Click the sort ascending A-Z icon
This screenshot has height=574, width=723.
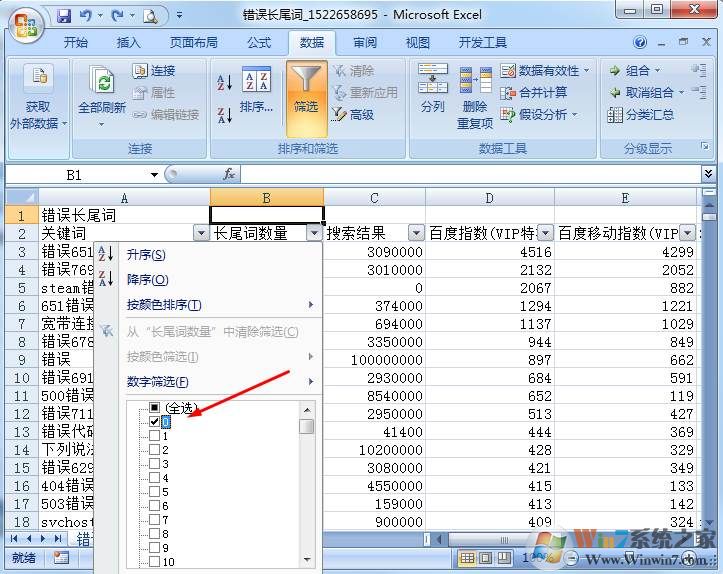tap(225, 82)
